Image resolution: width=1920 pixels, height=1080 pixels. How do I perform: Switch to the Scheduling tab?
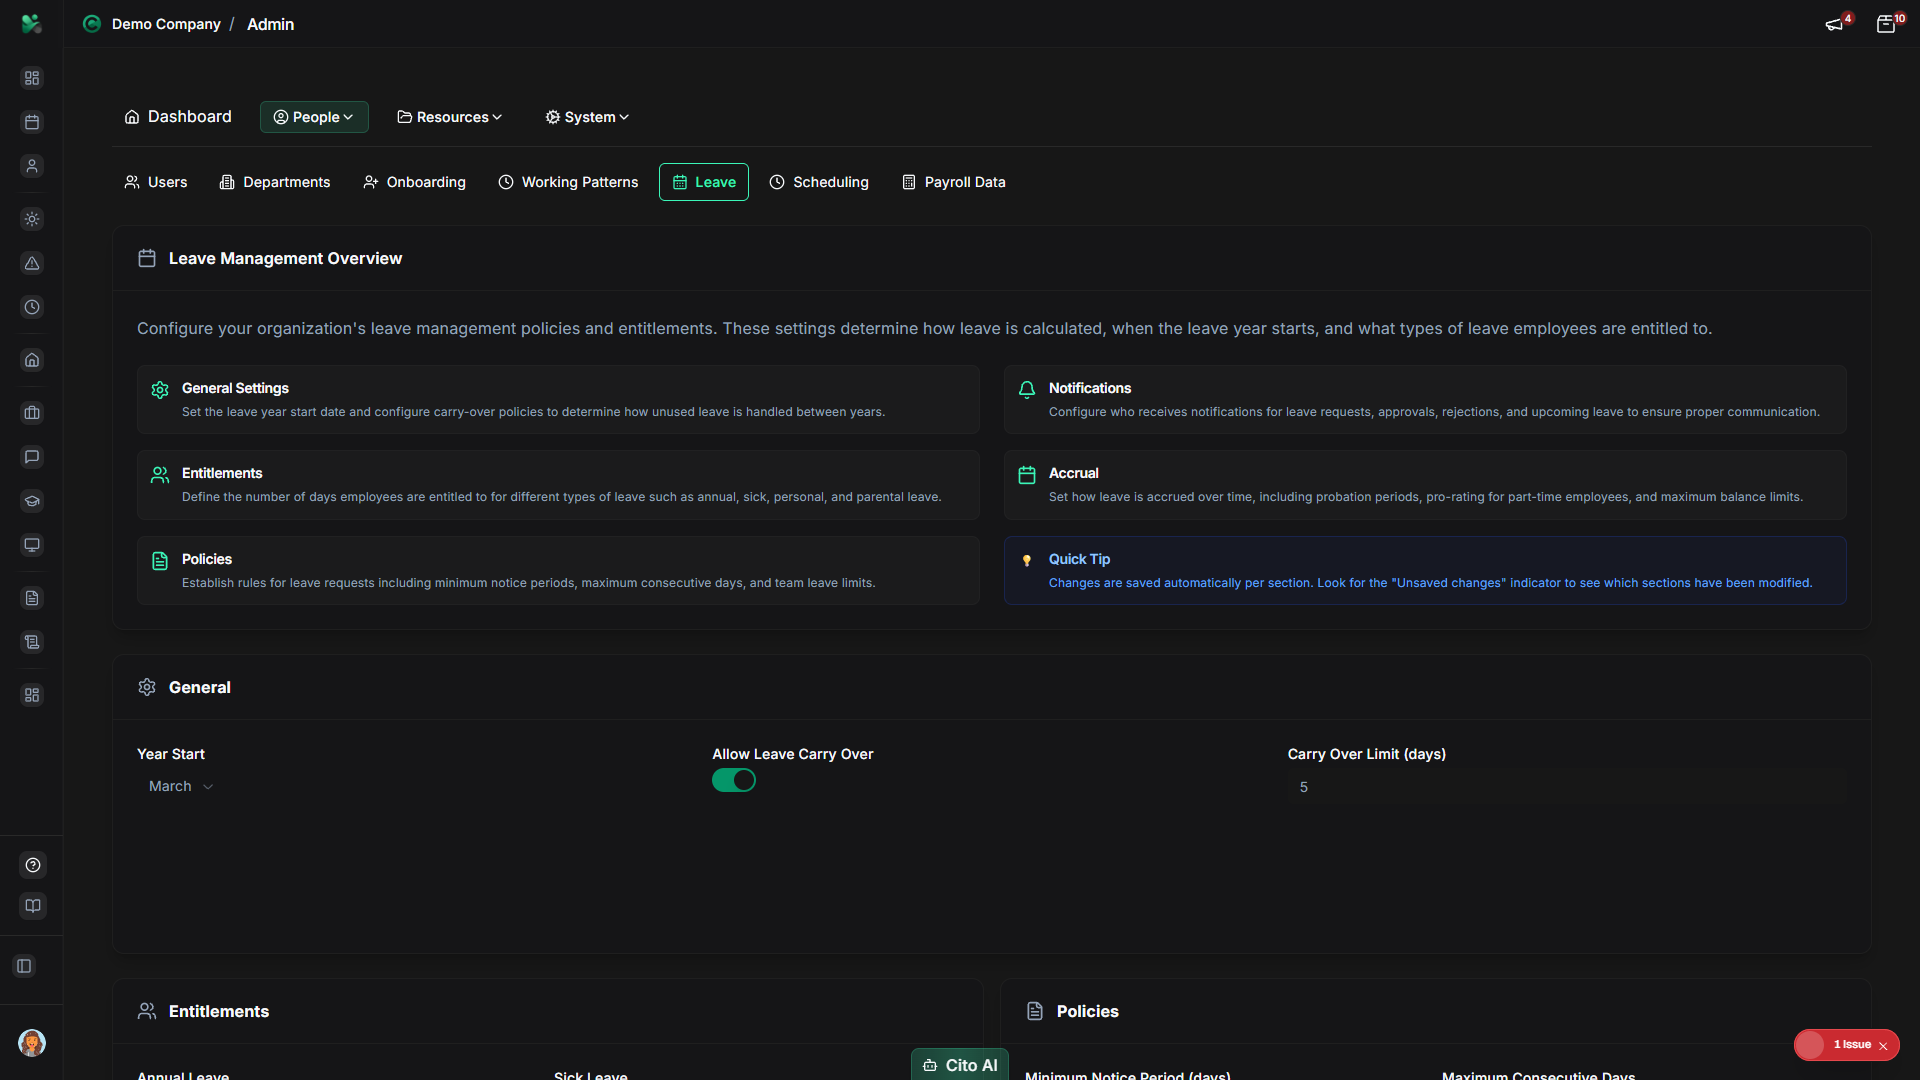[819, 182]
